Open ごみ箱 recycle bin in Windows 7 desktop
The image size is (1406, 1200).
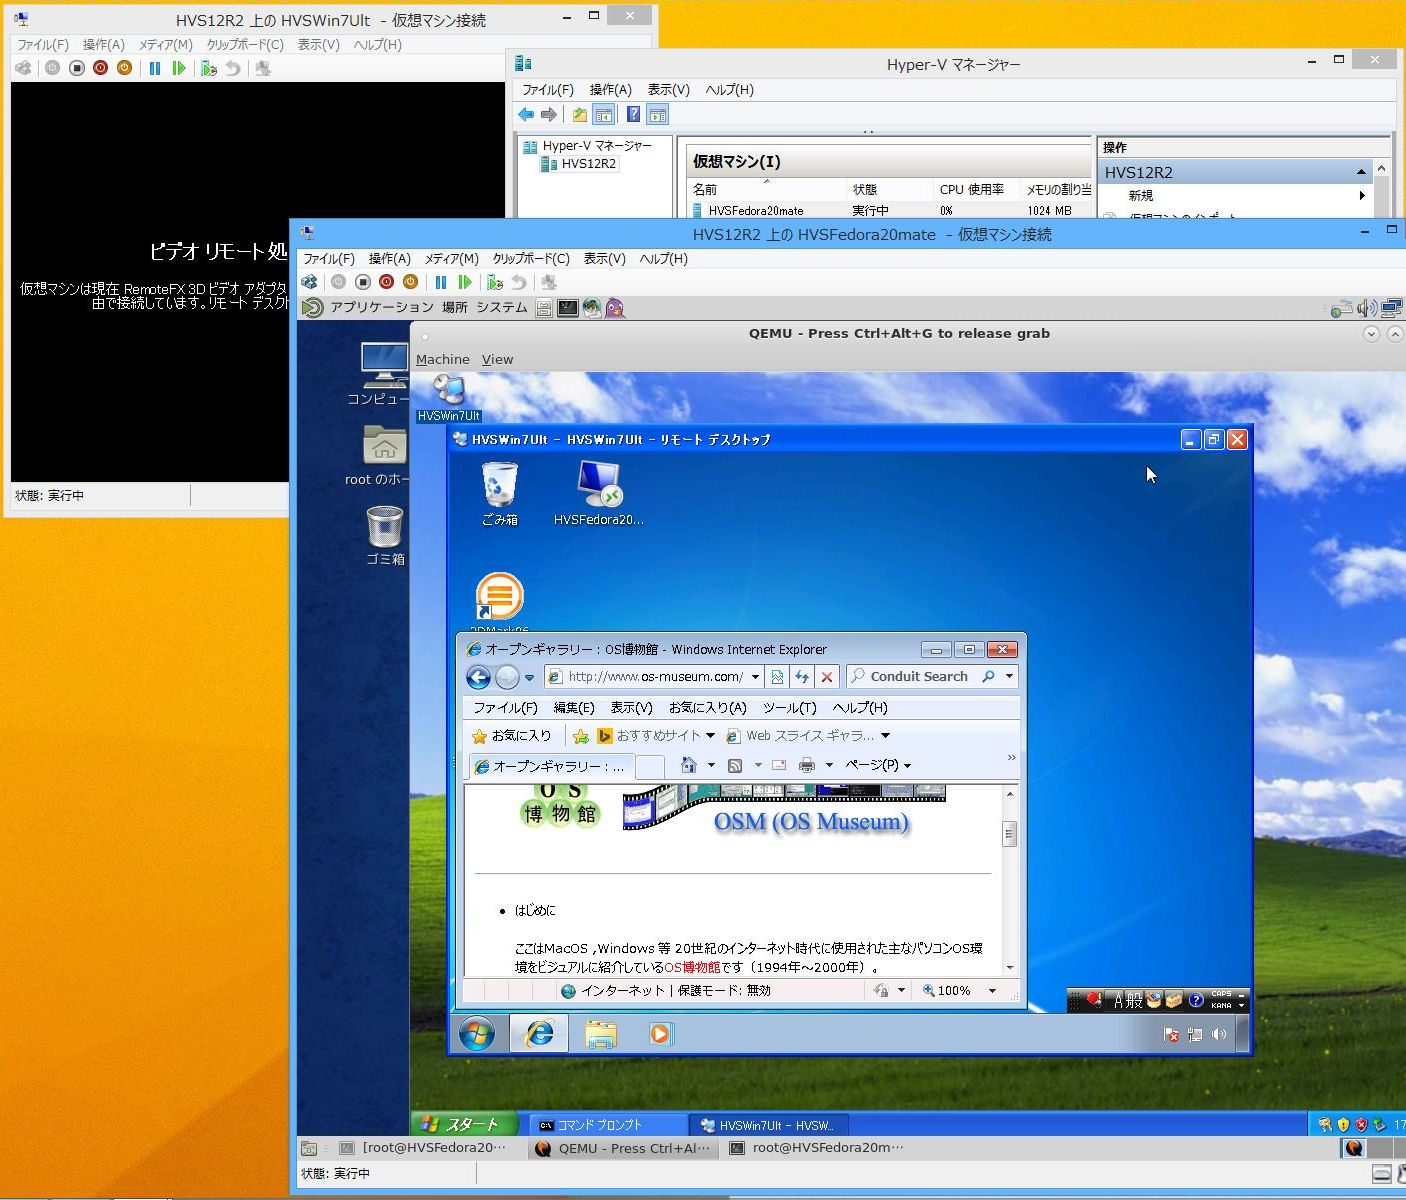pos(499,494)
